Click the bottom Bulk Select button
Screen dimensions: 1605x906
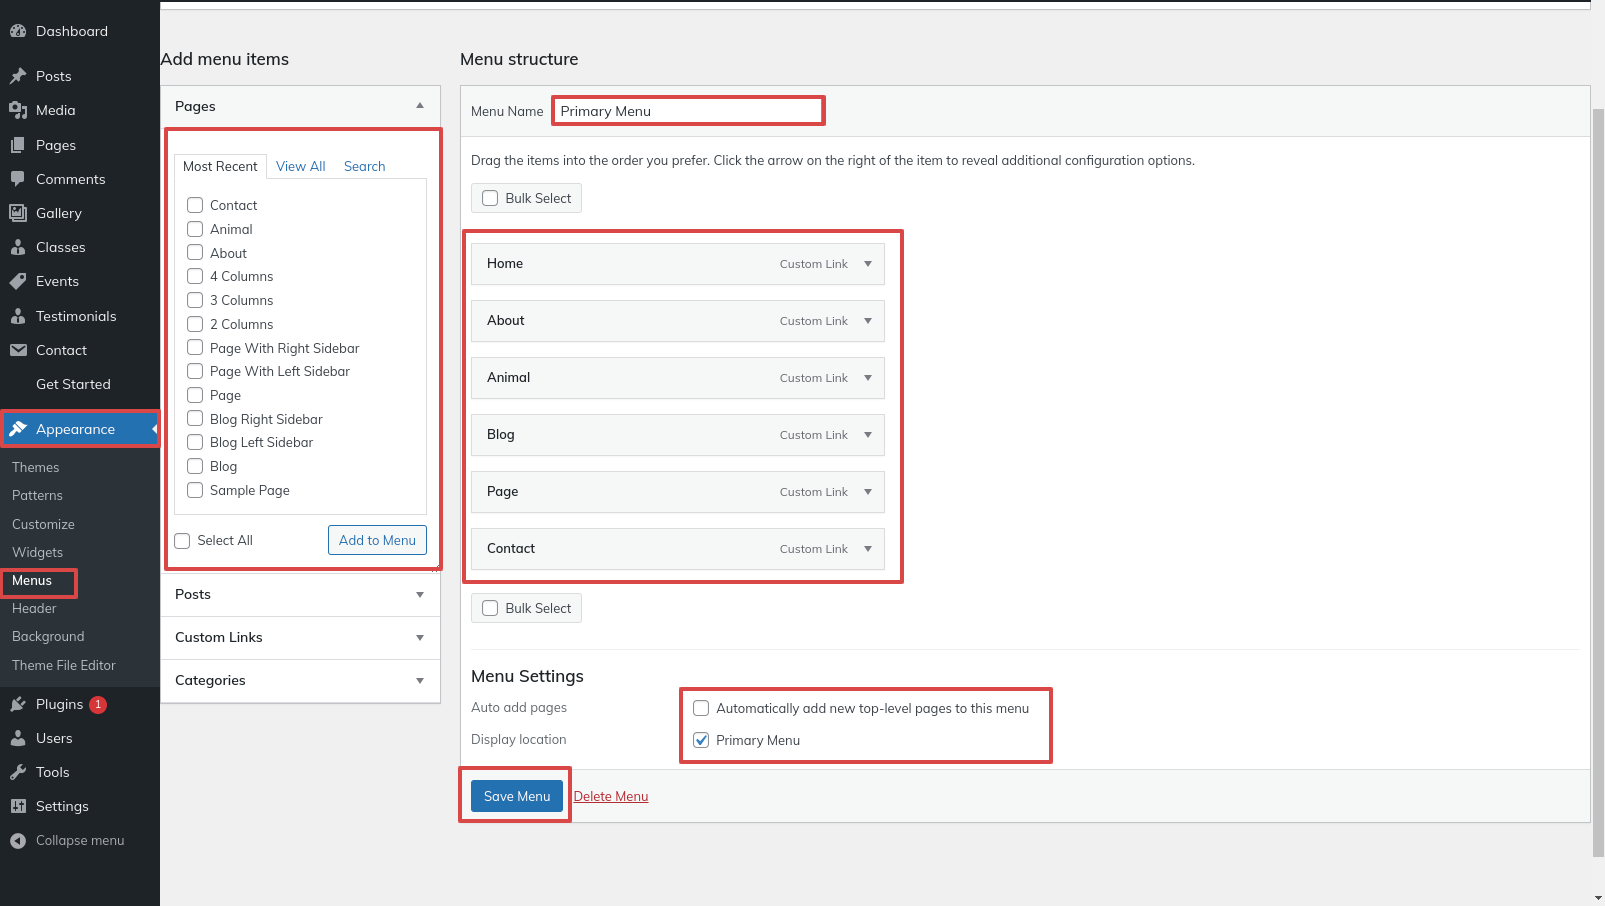point(526,608)
